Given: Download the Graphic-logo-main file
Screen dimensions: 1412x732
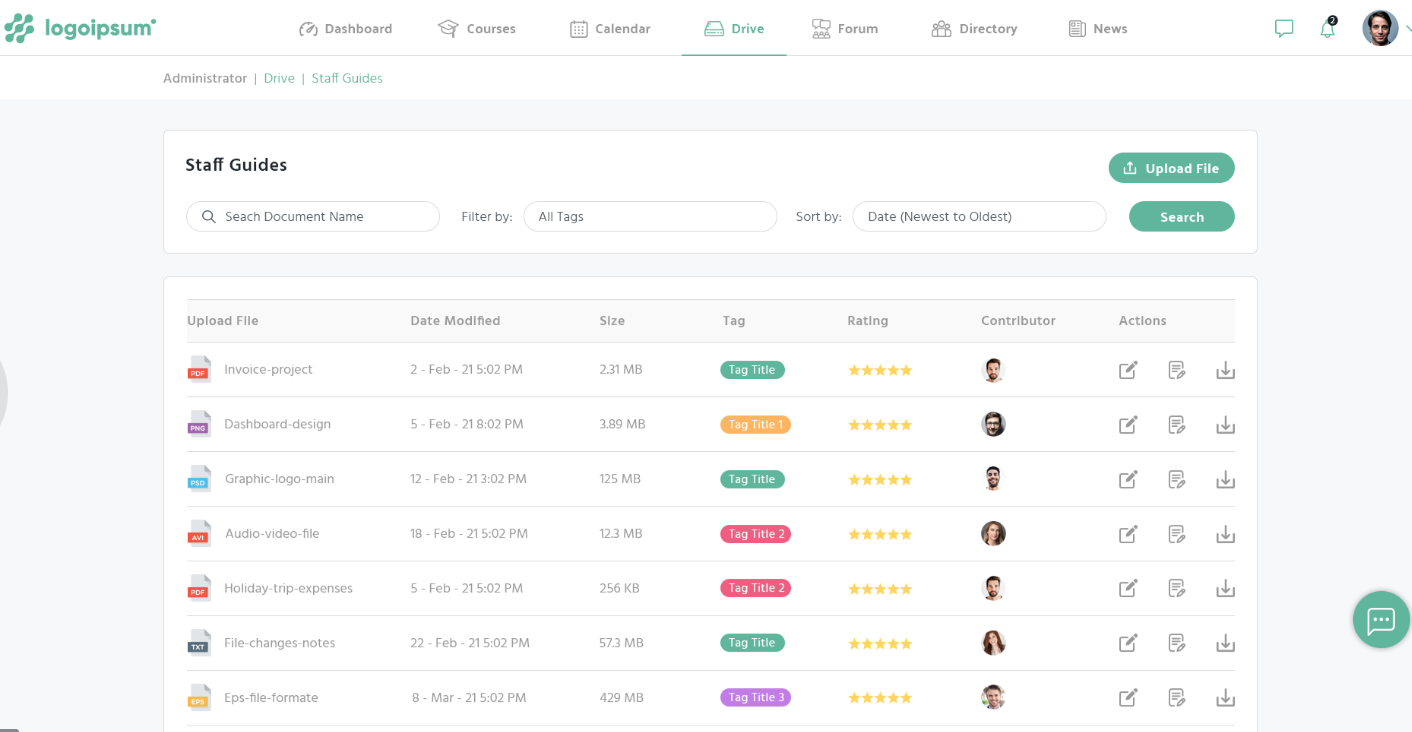Looking at the screenshot, I should 1225,479.
